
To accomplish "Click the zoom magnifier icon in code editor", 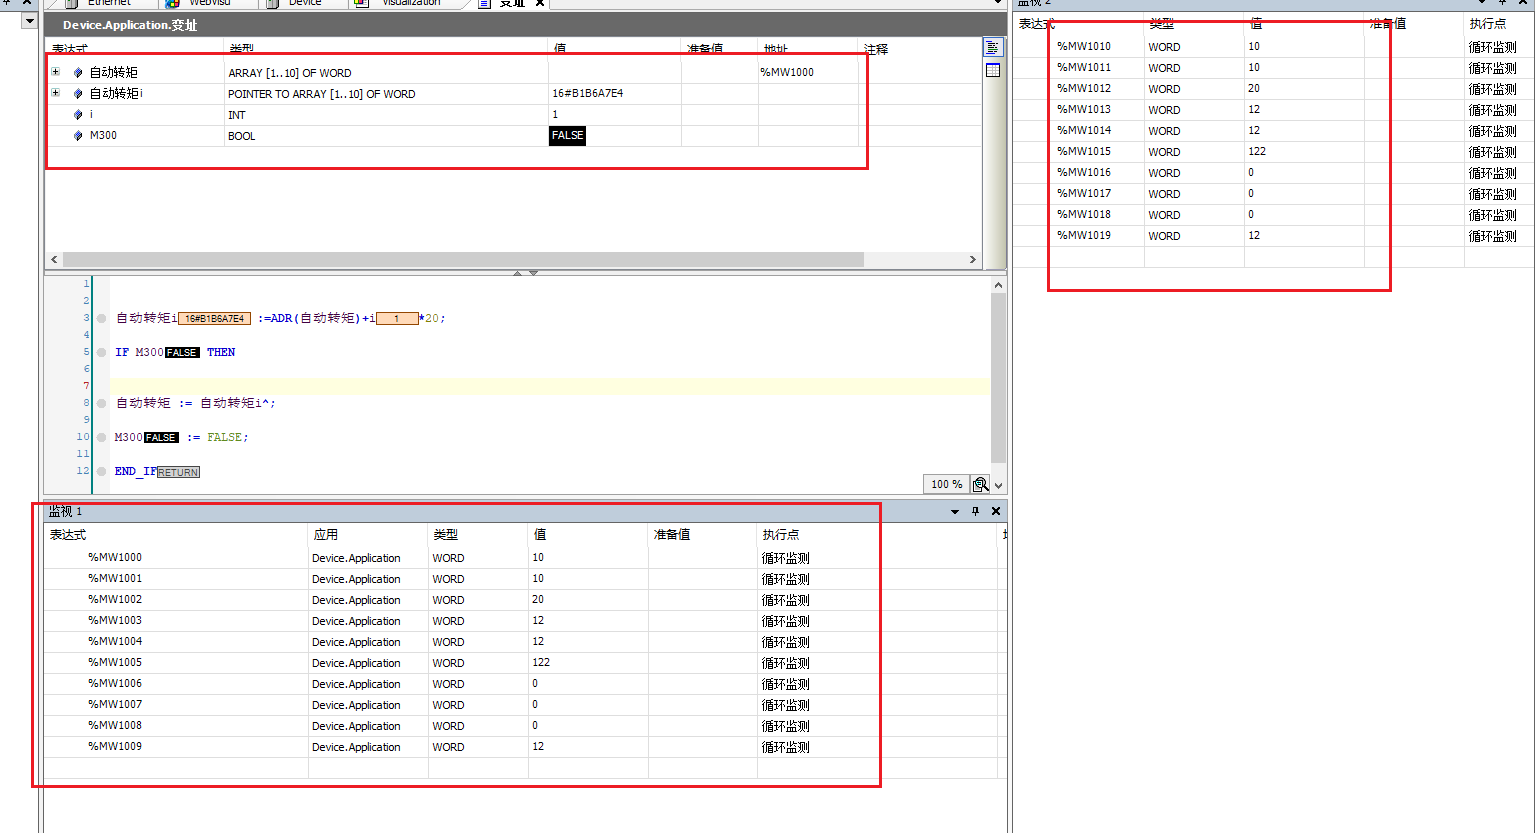I will [x=980, y=484].
